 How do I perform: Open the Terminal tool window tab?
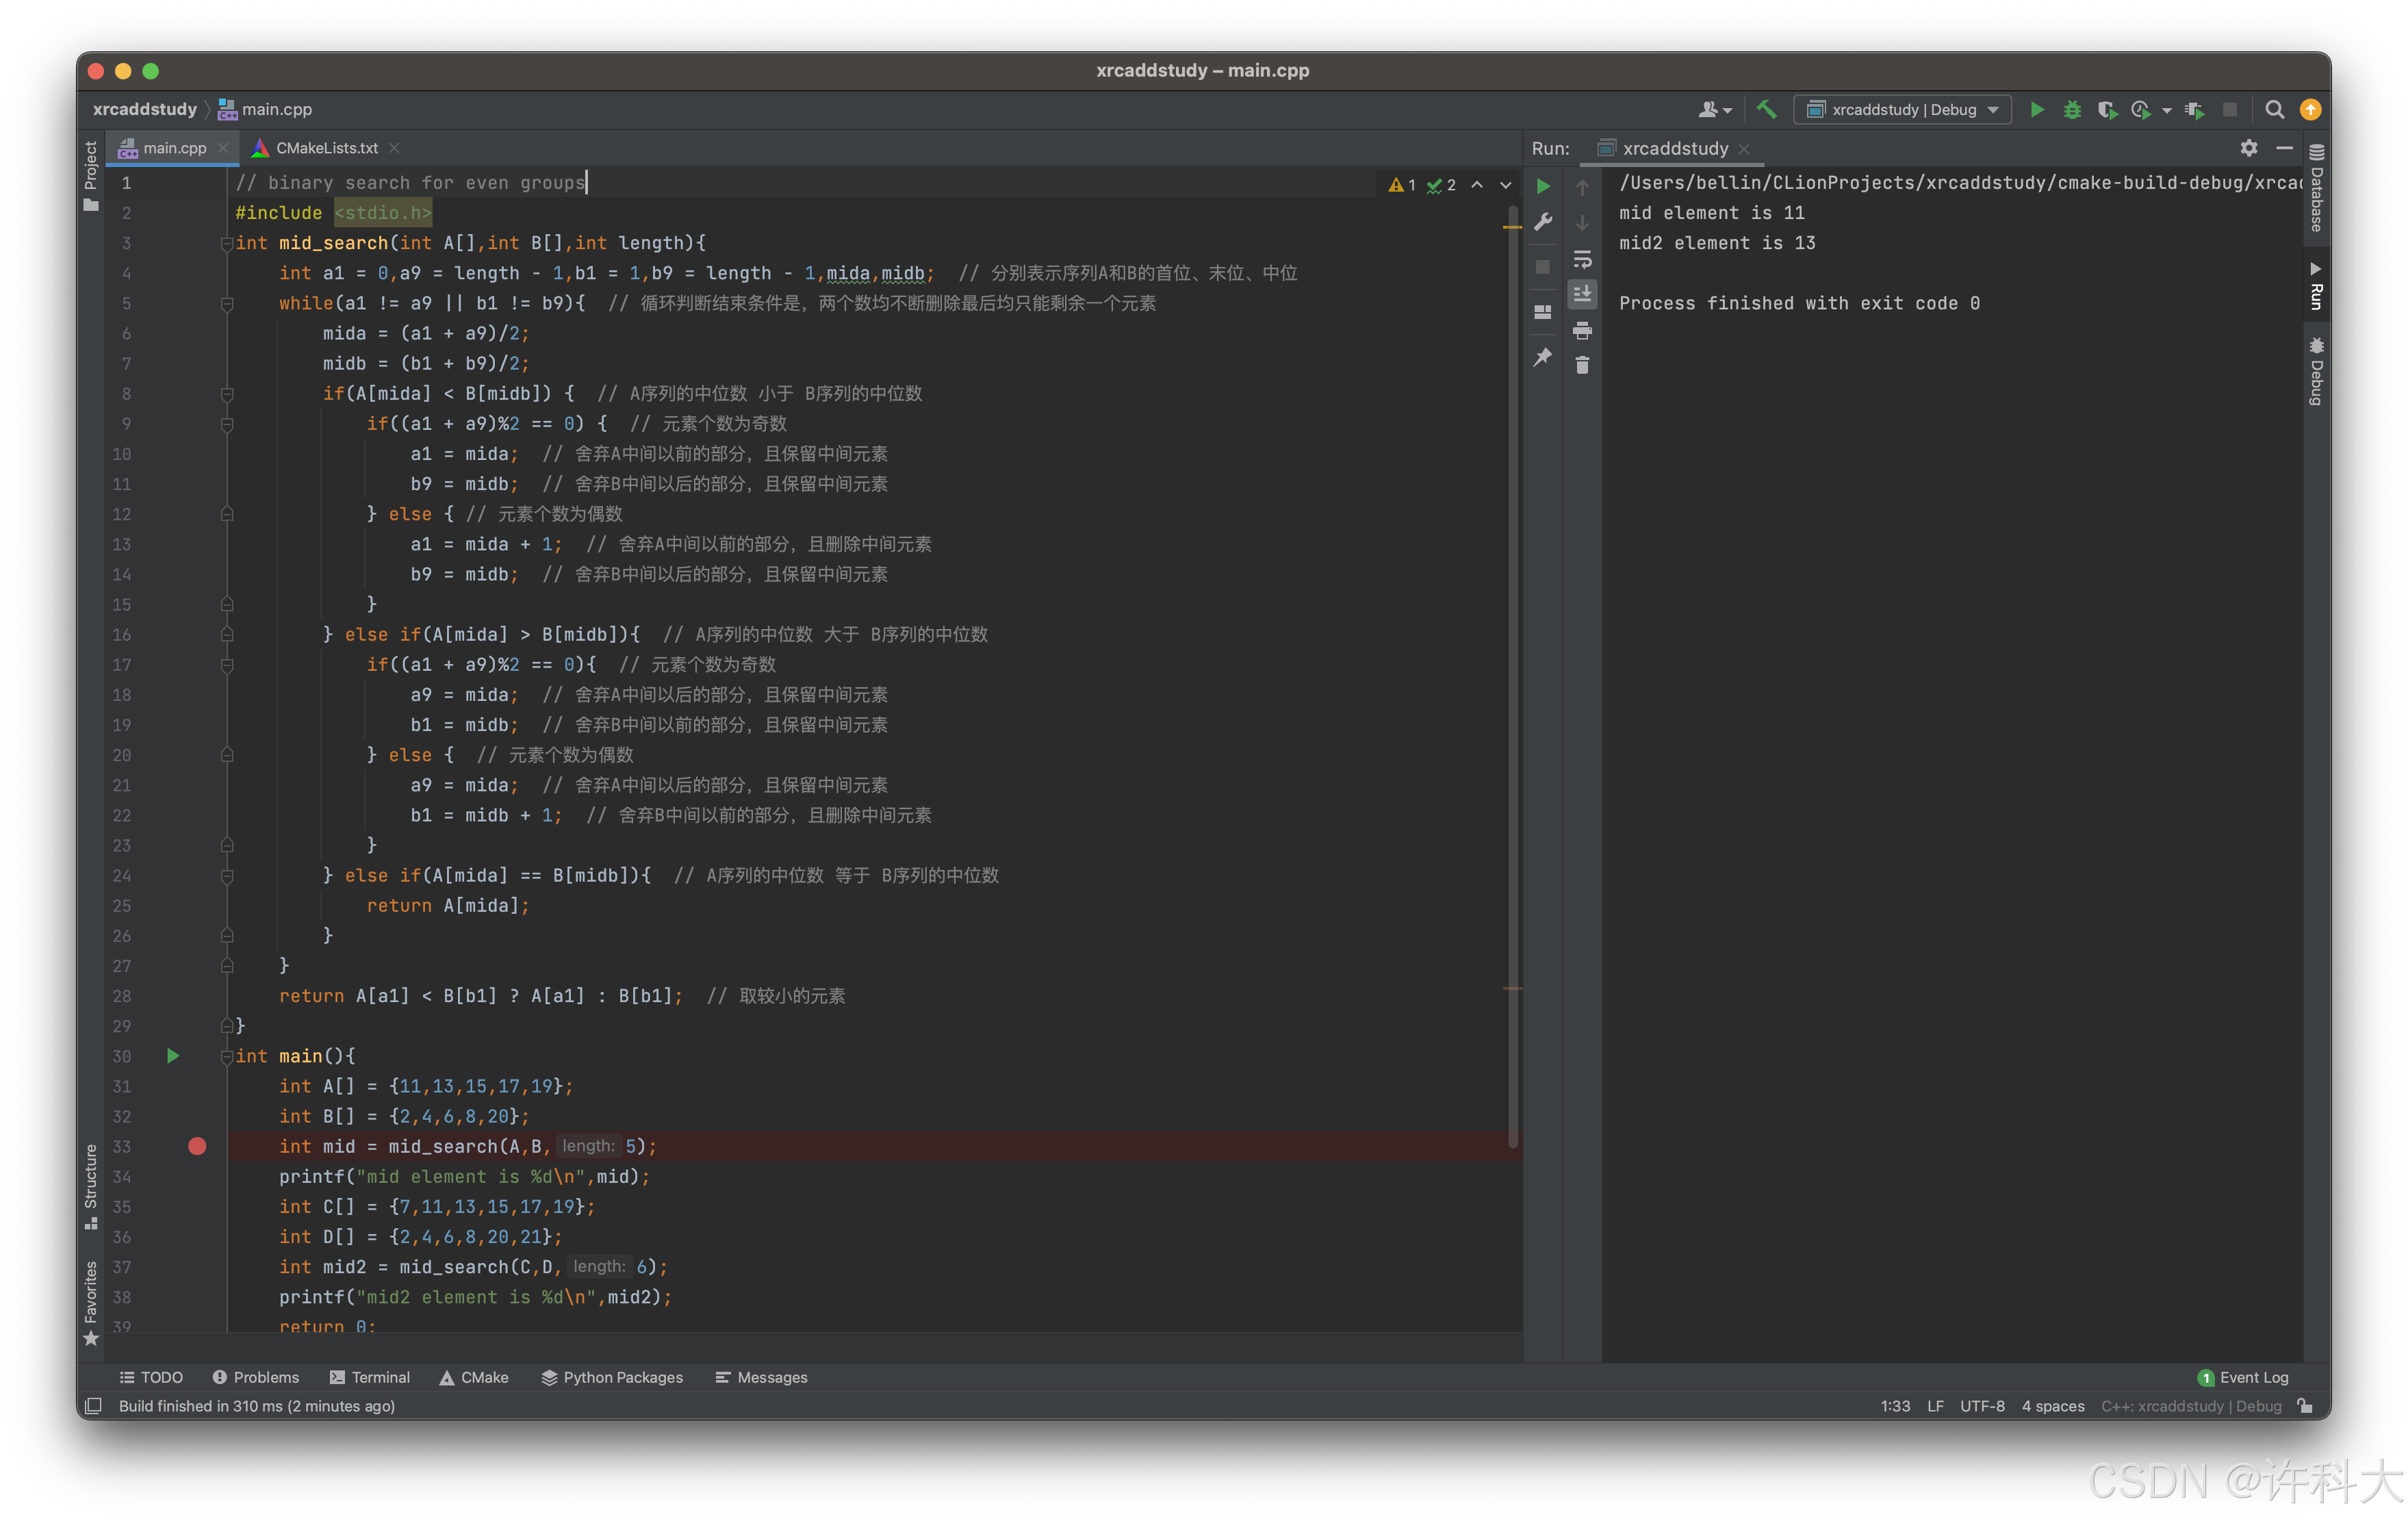(370, 1377)
